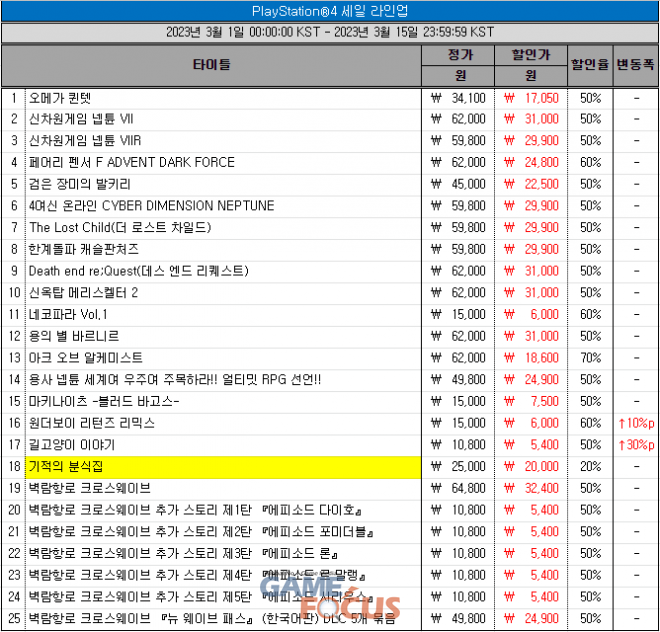
Task: Click the title '한계돌파 캐슬판처즈'
Action: [x=83, y=250]
